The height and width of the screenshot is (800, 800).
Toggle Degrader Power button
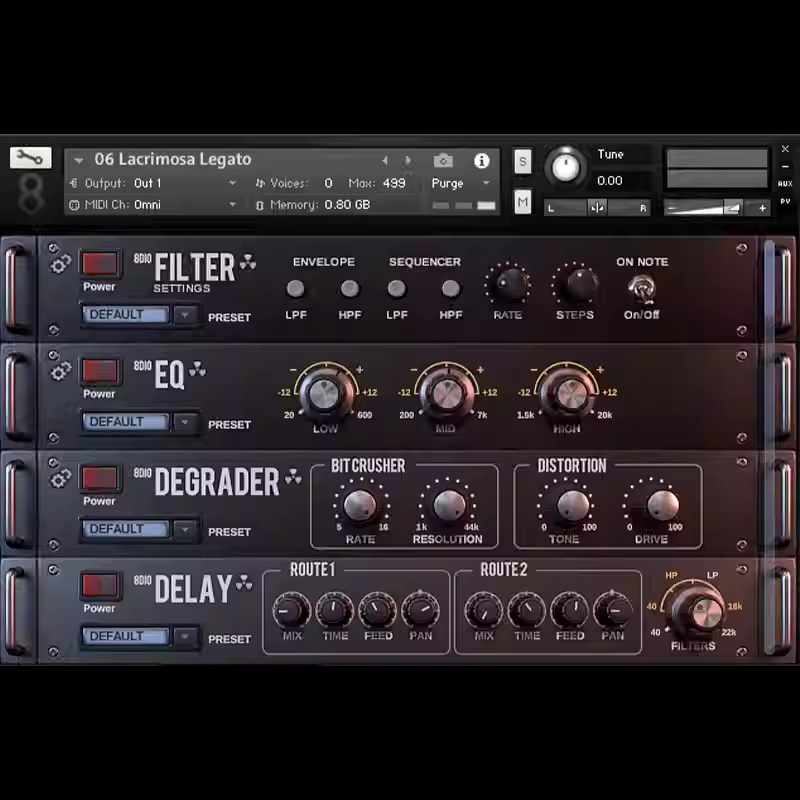click(99, 478)
